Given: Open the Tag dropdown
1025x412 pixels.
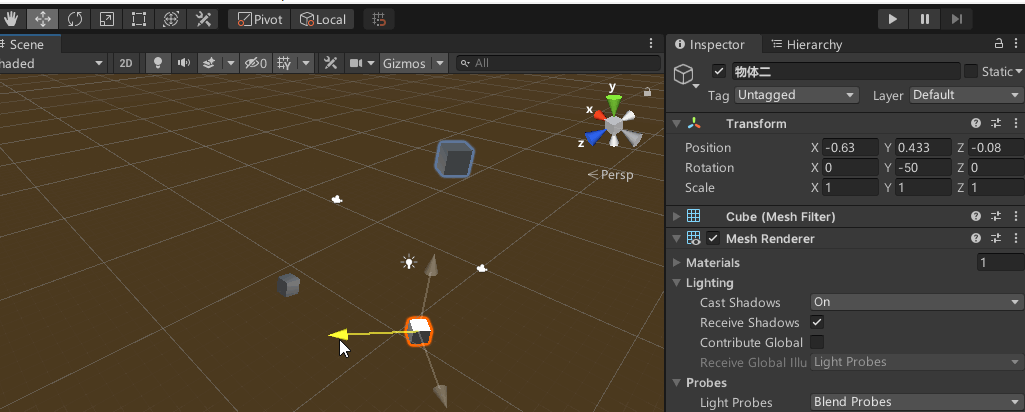Looking at the screenshot, I should pyautogui.click(x=796, y=95).
